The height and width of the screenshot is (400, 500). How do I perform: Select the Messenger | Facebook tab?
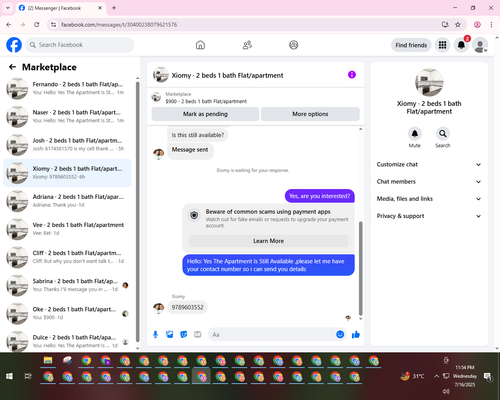[x=60, y=8]
